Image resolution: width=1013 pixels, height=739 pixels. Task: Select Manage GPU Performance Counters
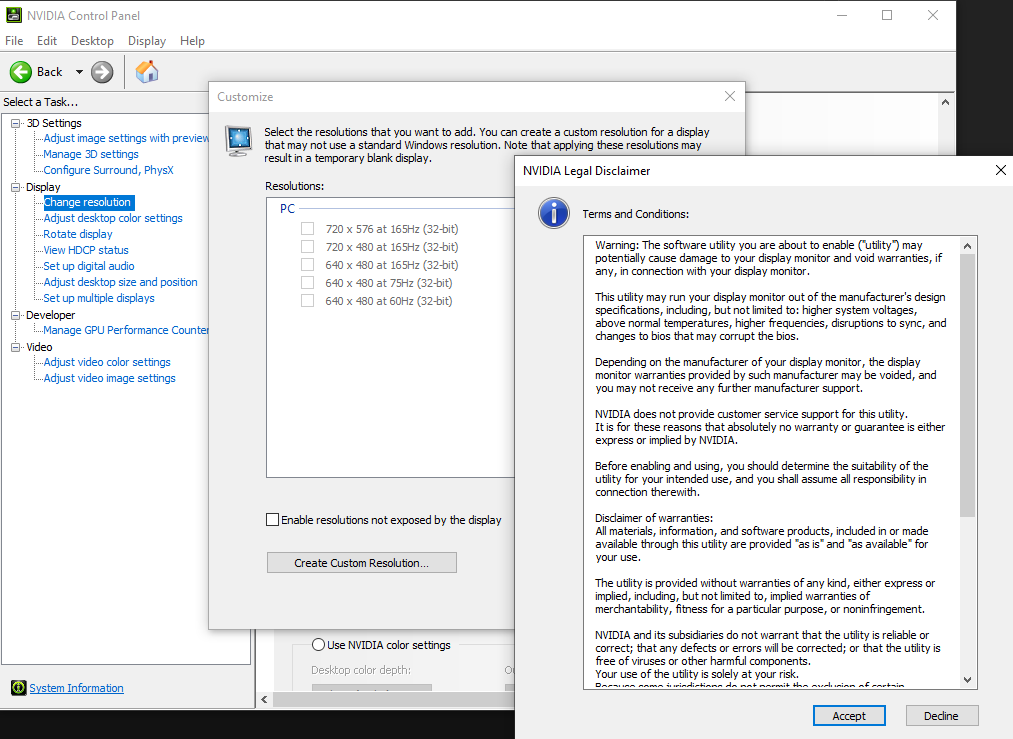tap(126, 330)
